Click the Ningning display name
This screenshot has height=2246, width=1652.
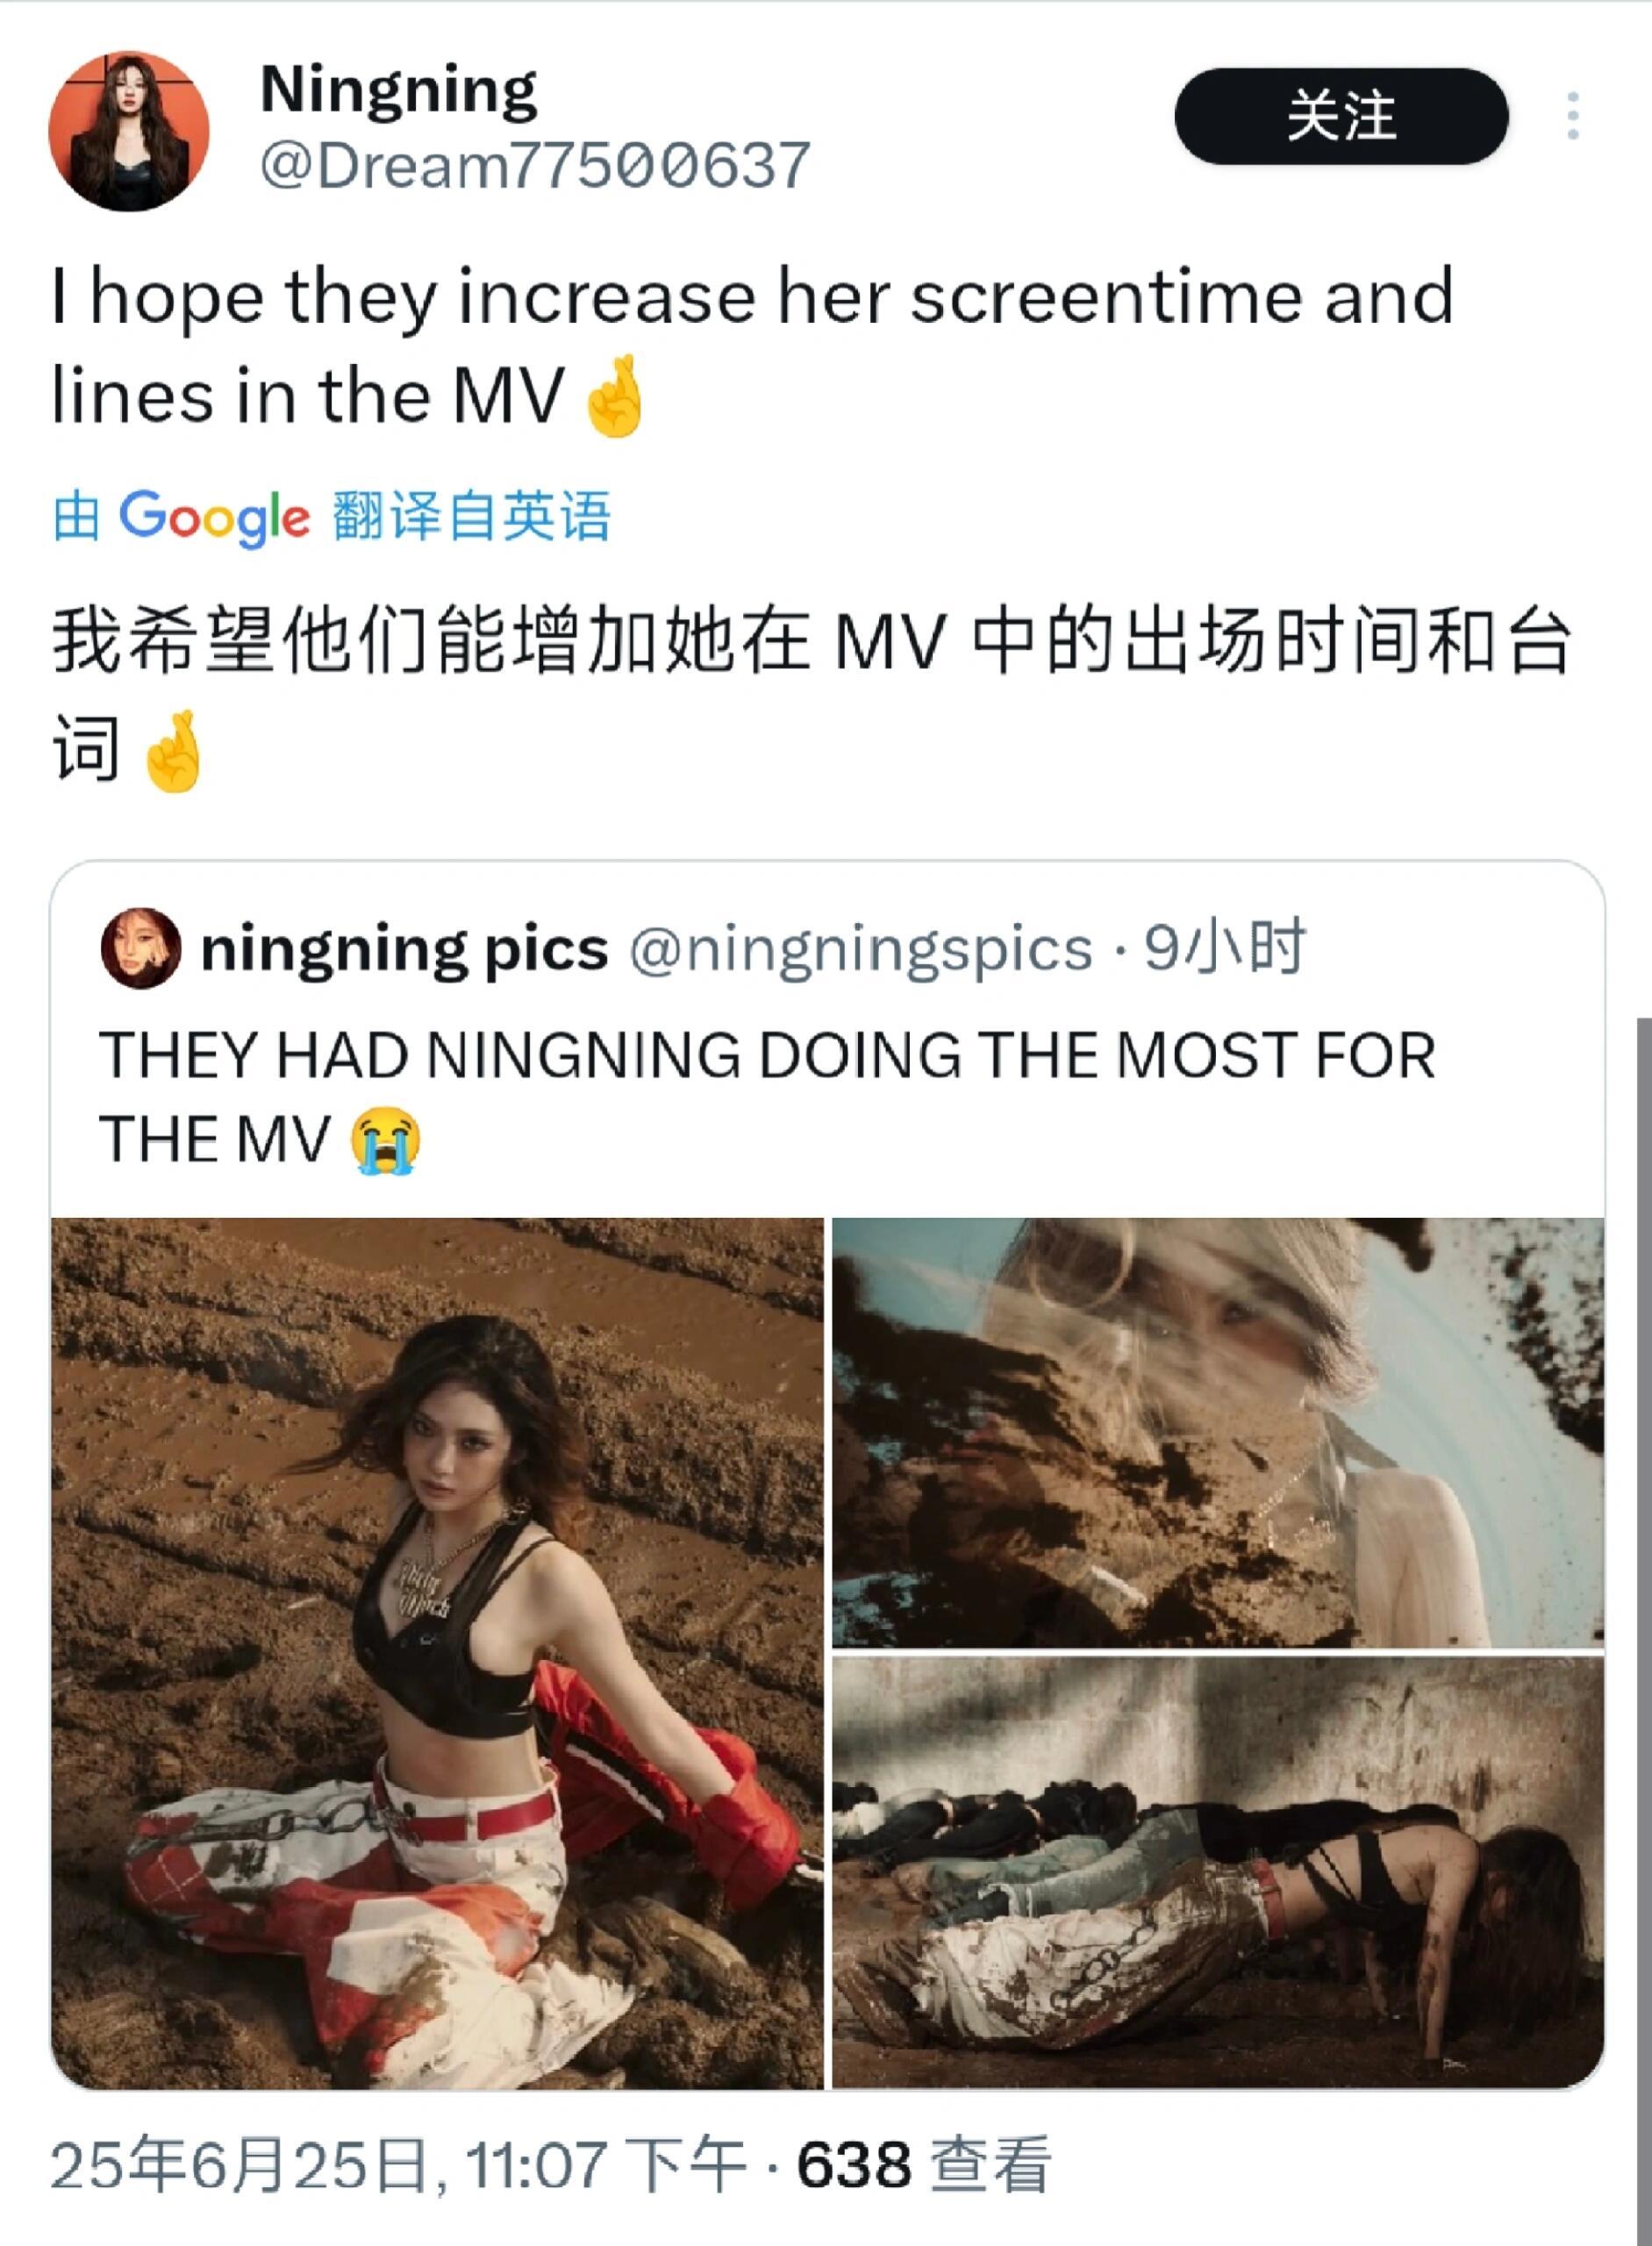click(x=398, y=91)
